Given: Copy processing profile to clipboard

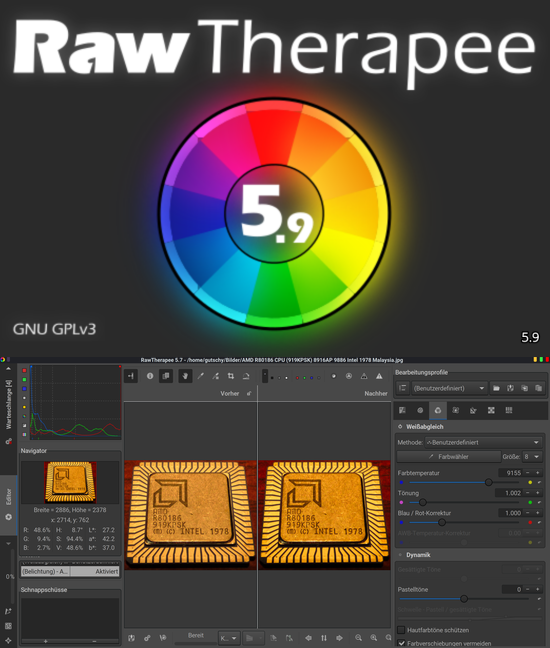Looking at the screenshot, I should click(x=524, y=388).
